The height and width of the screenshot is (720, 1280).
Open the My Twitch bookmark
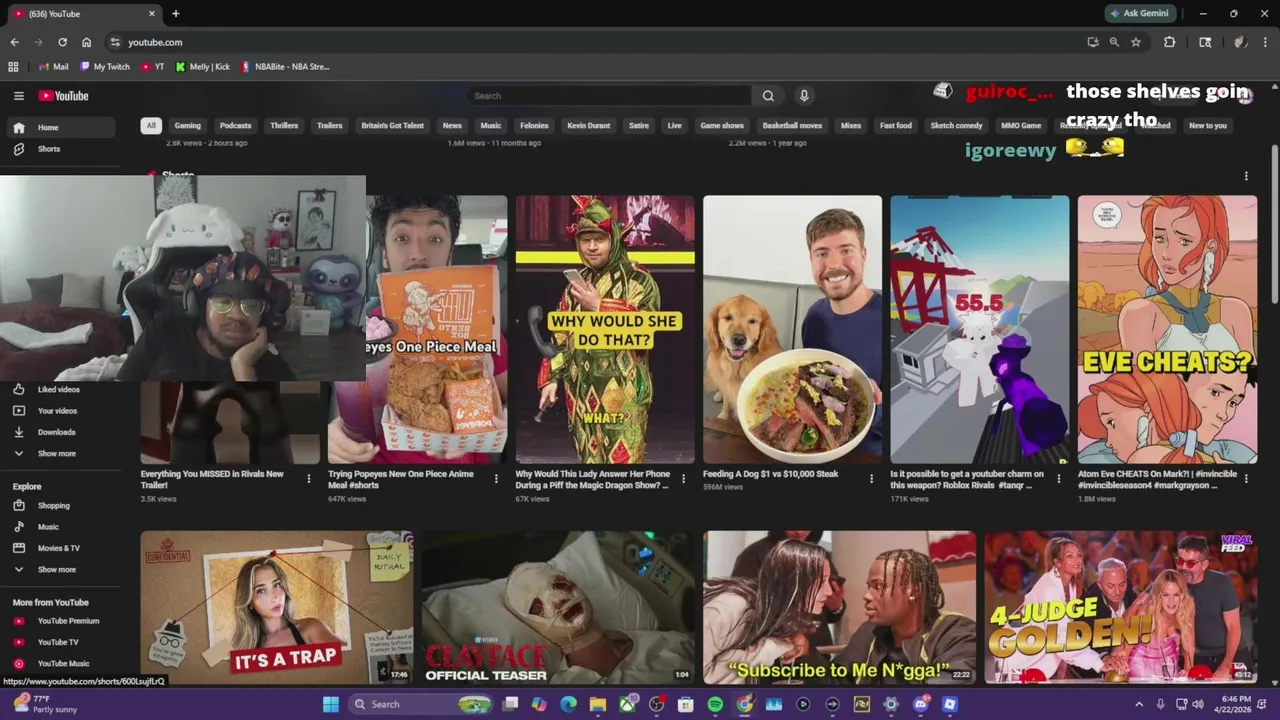[105, 67]
